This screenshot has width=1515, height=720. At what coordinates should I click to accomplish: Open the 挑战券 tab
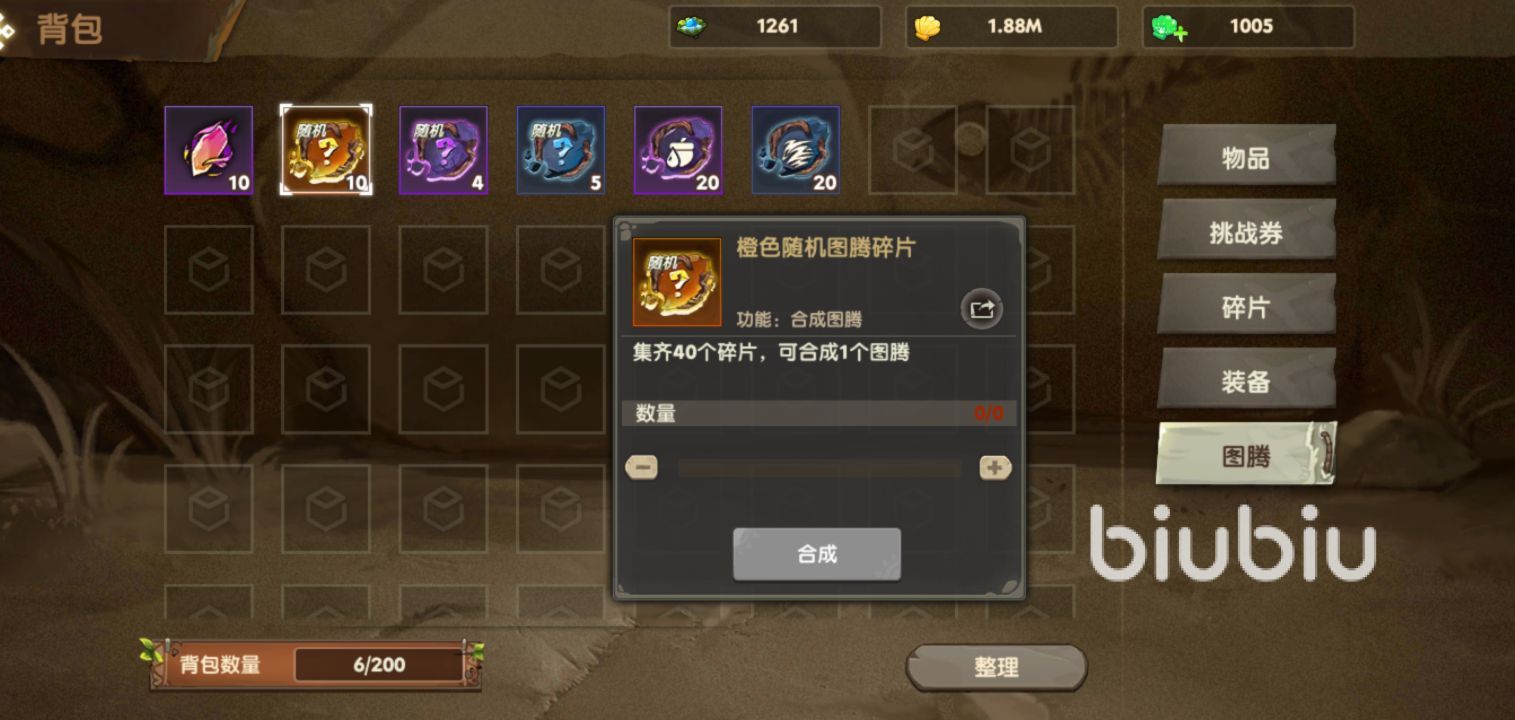click(1246, 232)
